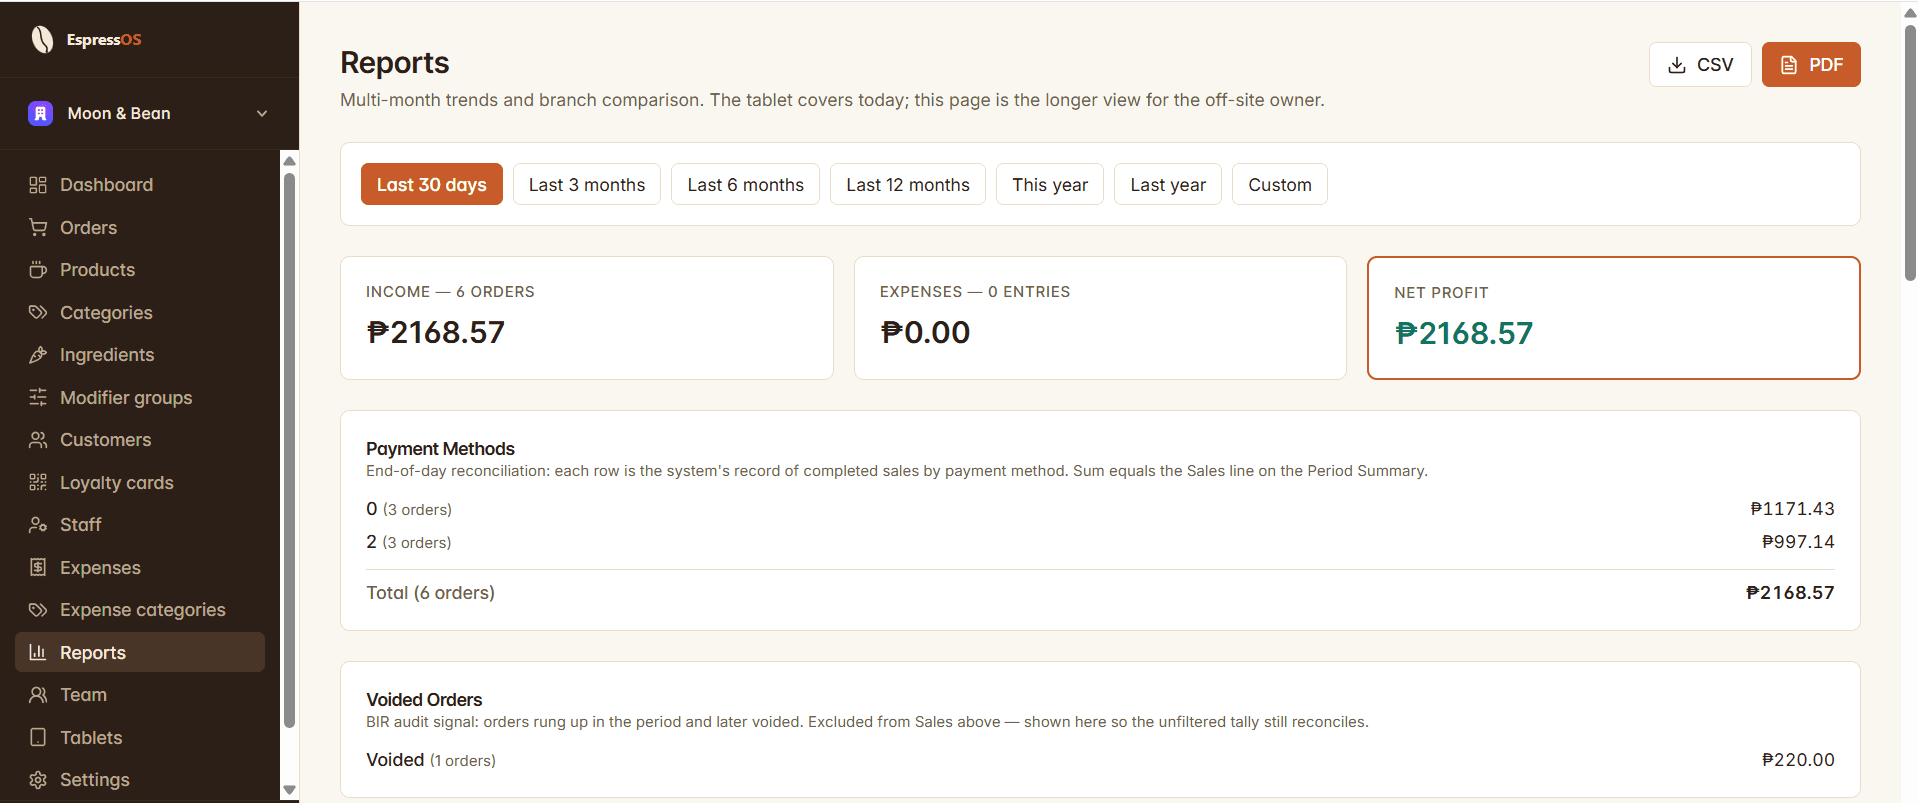Open the Dashboard page label
Viewport: 1918px width, 803px height.
[x=106, y=185]
